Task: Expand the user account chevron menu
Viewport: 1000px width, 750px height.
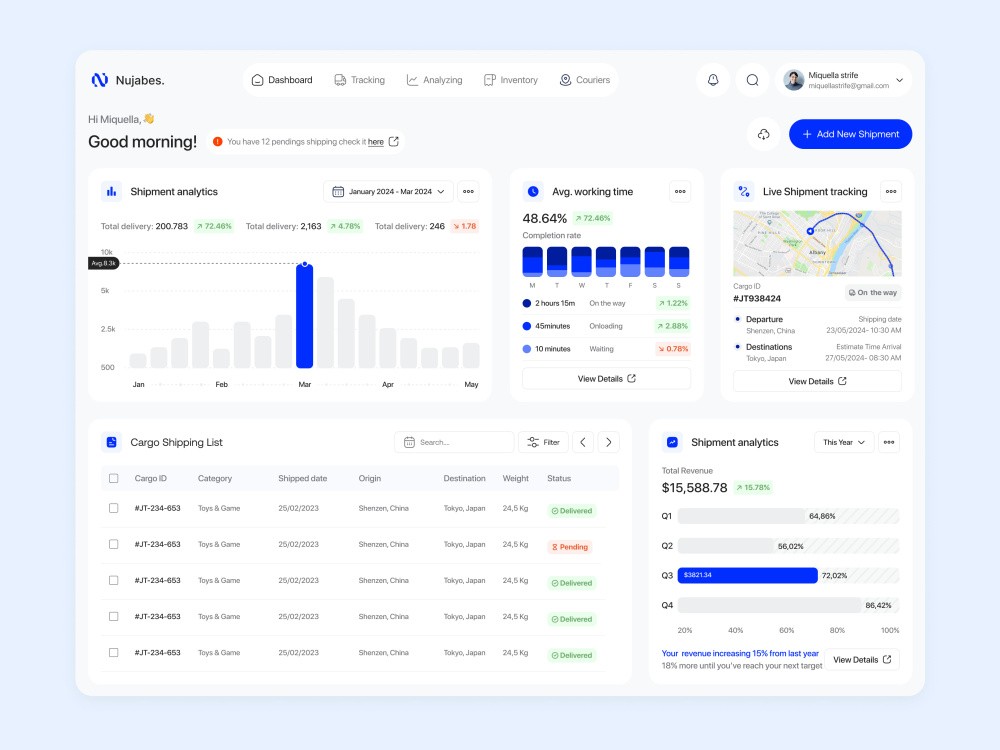Action: tap(899, 80)
